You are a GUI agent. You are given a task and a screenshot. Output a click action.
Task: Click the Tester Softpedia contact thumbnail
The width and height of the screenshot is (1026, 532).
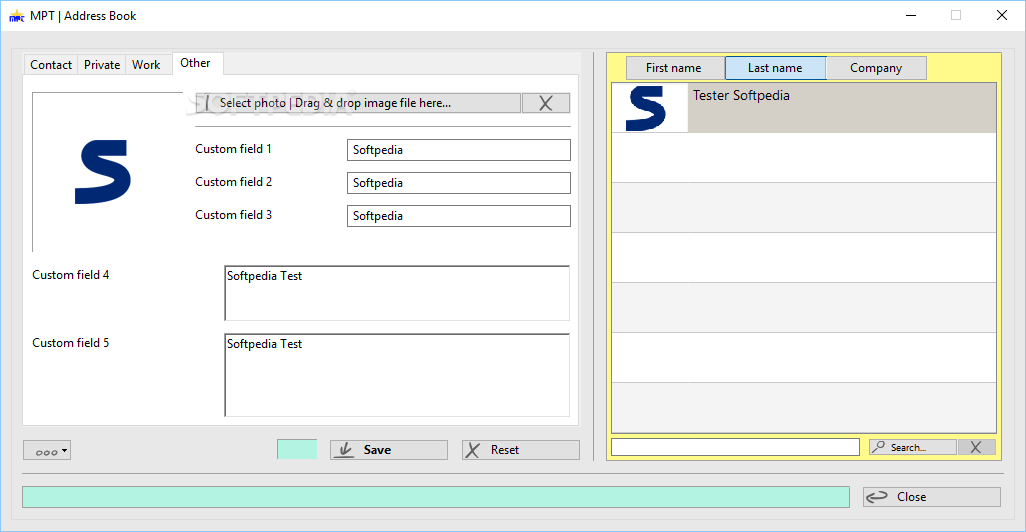pos(649,108)
